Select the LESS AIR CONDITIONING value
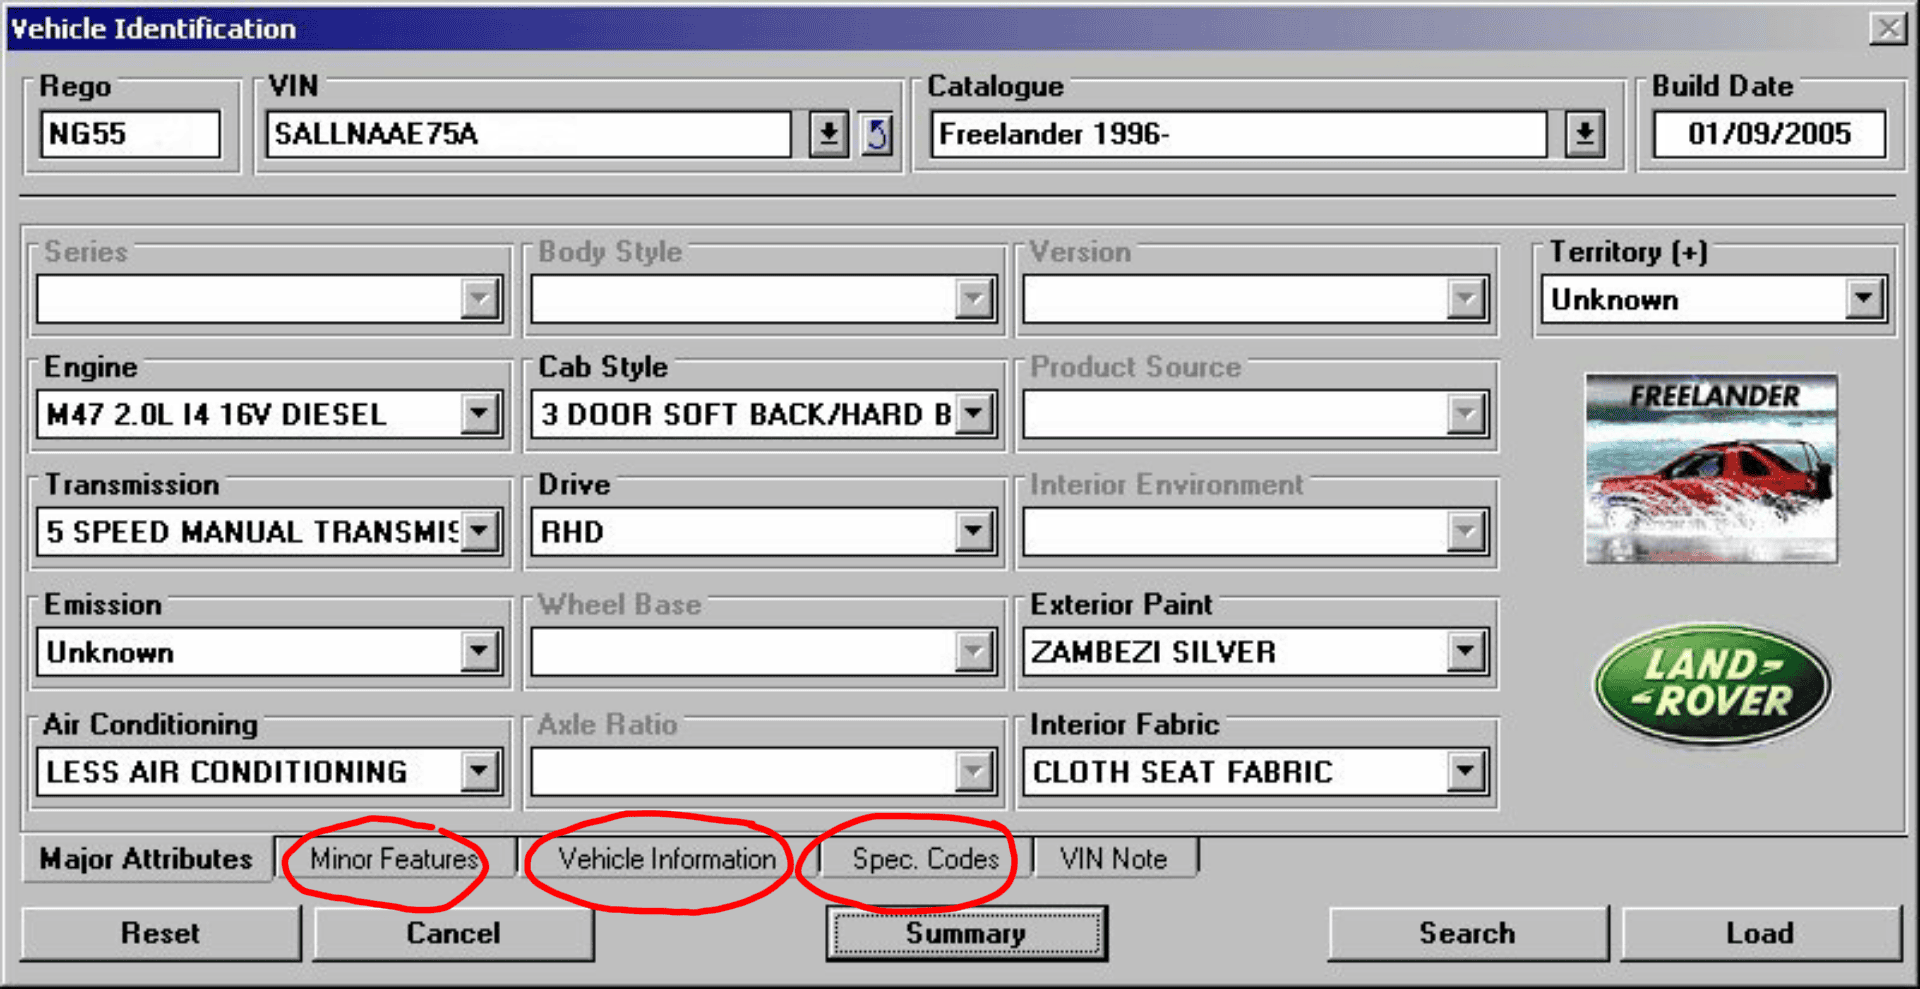This screenshot has height=989, width=1920. [227, 771]
